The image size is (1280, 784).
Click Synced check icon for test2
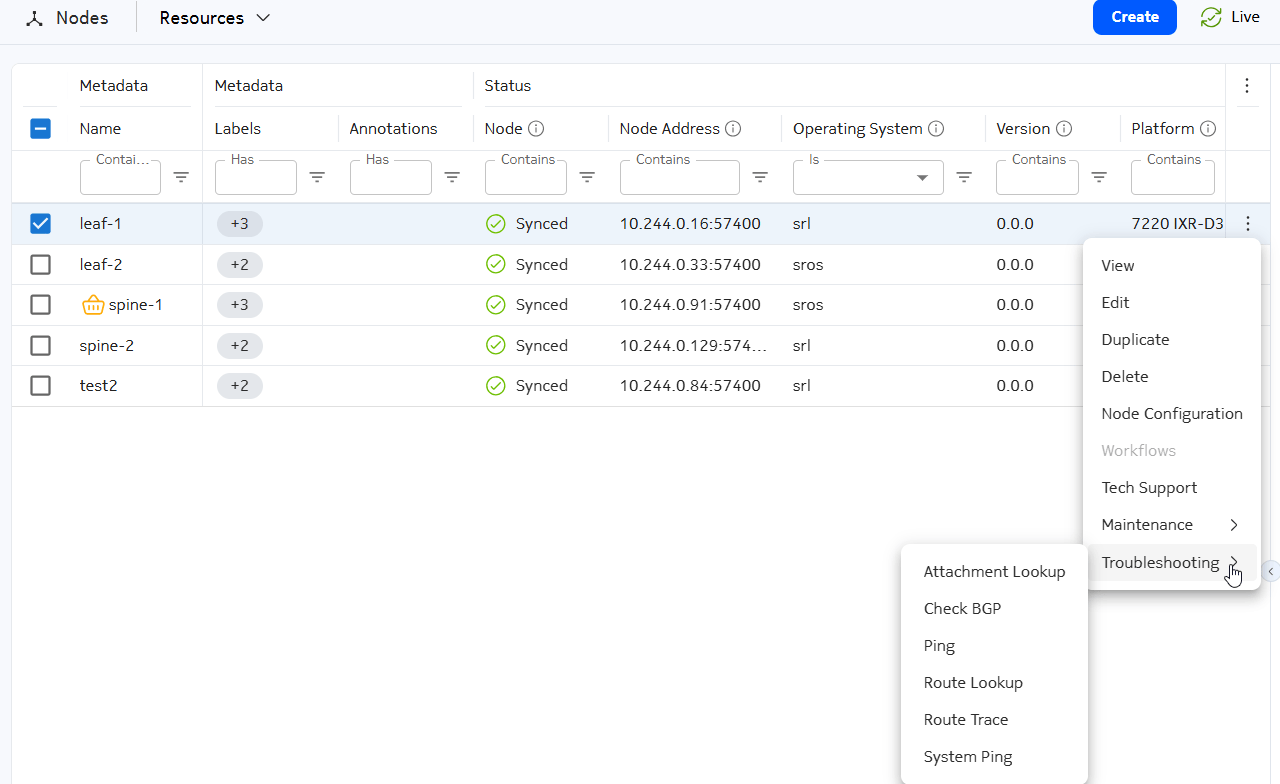pyautogui.click(x=495, y=386)
